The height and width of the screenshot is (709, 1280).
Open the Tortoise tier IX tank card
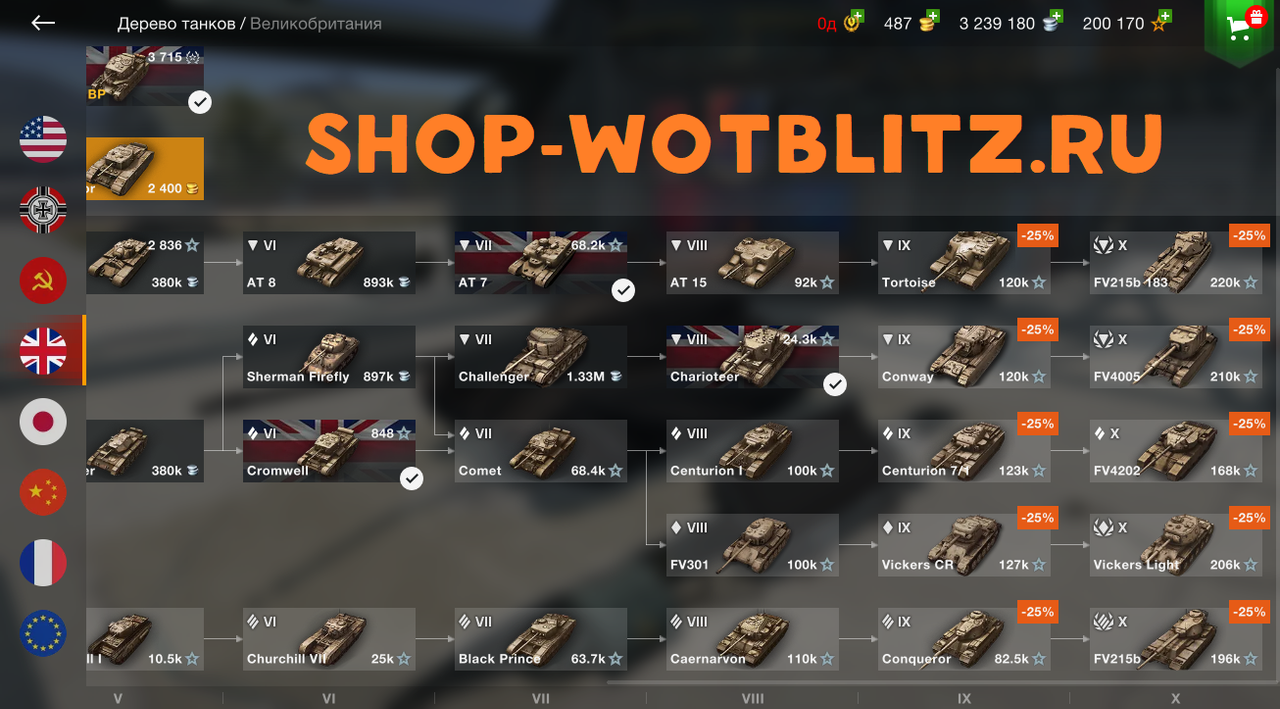(964, 263)
